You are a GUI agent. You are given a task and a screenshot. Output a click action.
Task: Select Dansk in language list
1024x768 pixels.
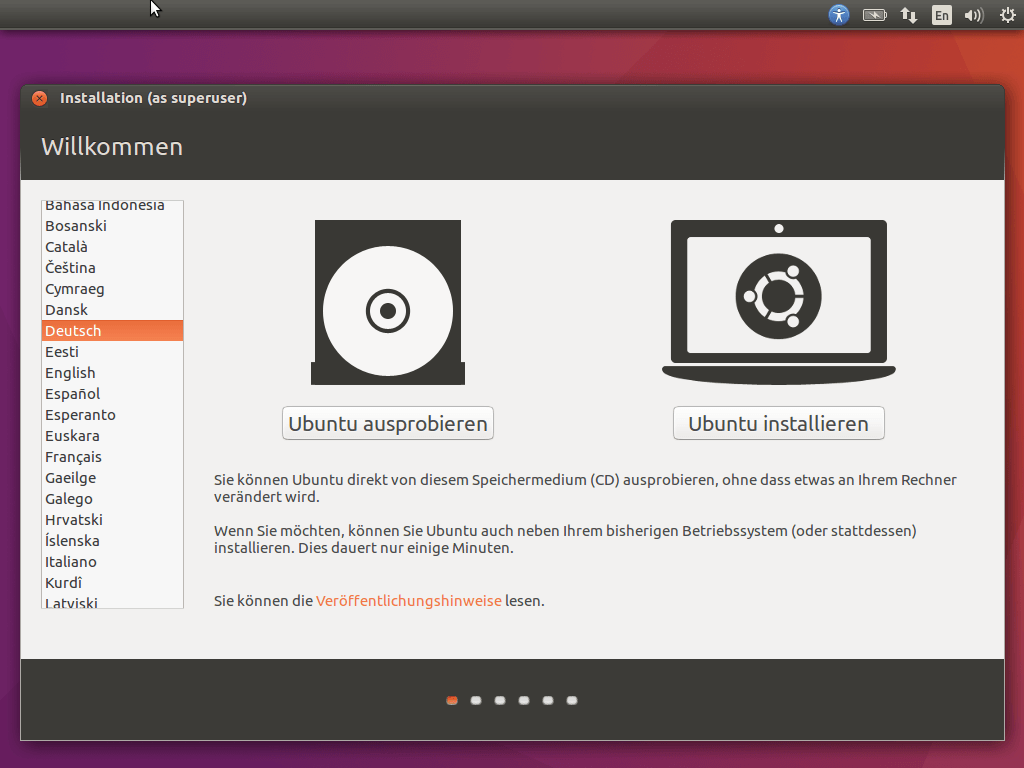click(x=112, y=310)
